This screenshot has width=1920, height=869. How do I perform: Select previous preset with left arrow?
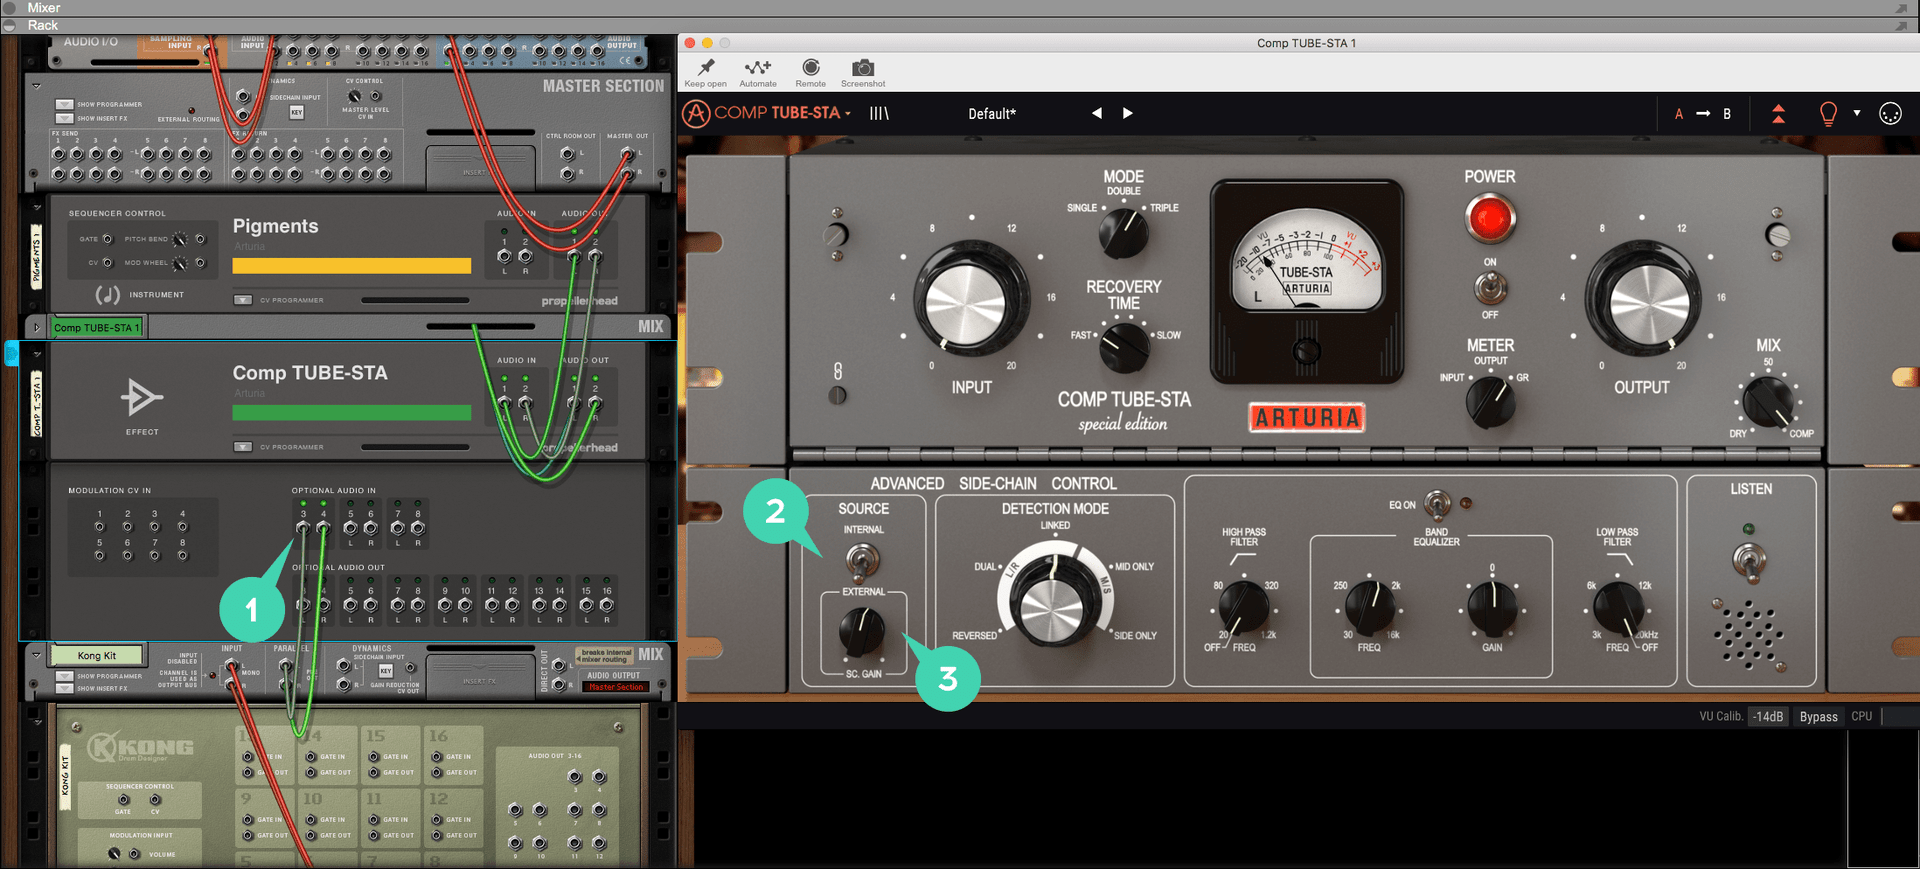tap(1097, 113)
